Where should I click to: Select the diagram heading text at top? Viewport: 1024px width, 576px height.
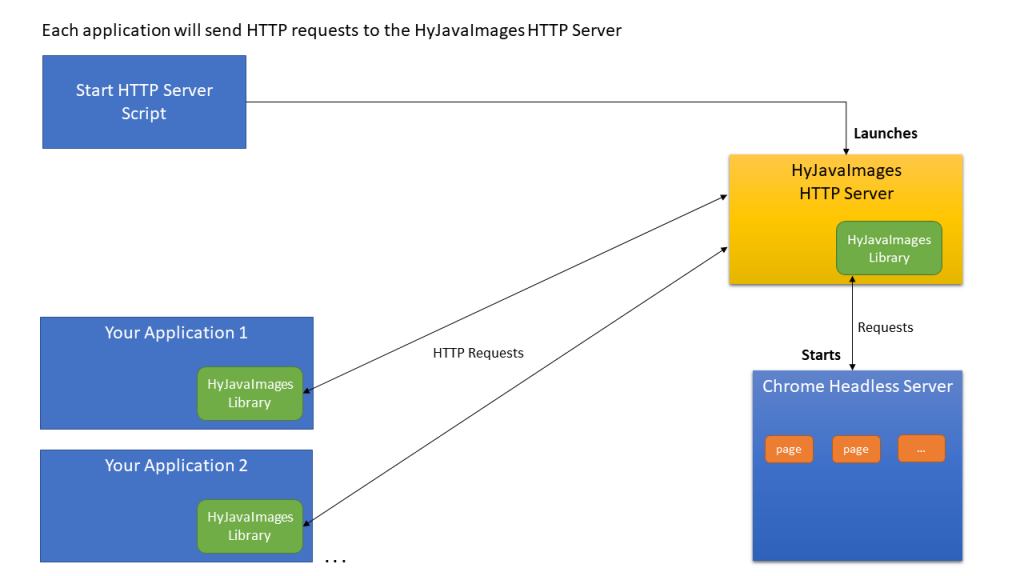pyautogui.click(x=331, y=30)
